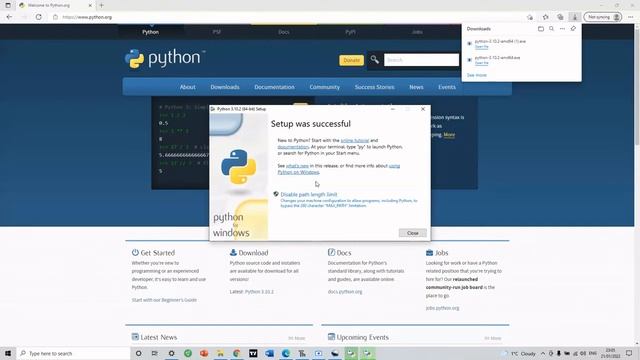Click the browser Back arrow
The image size is (640, 360).
click(9, 17)
